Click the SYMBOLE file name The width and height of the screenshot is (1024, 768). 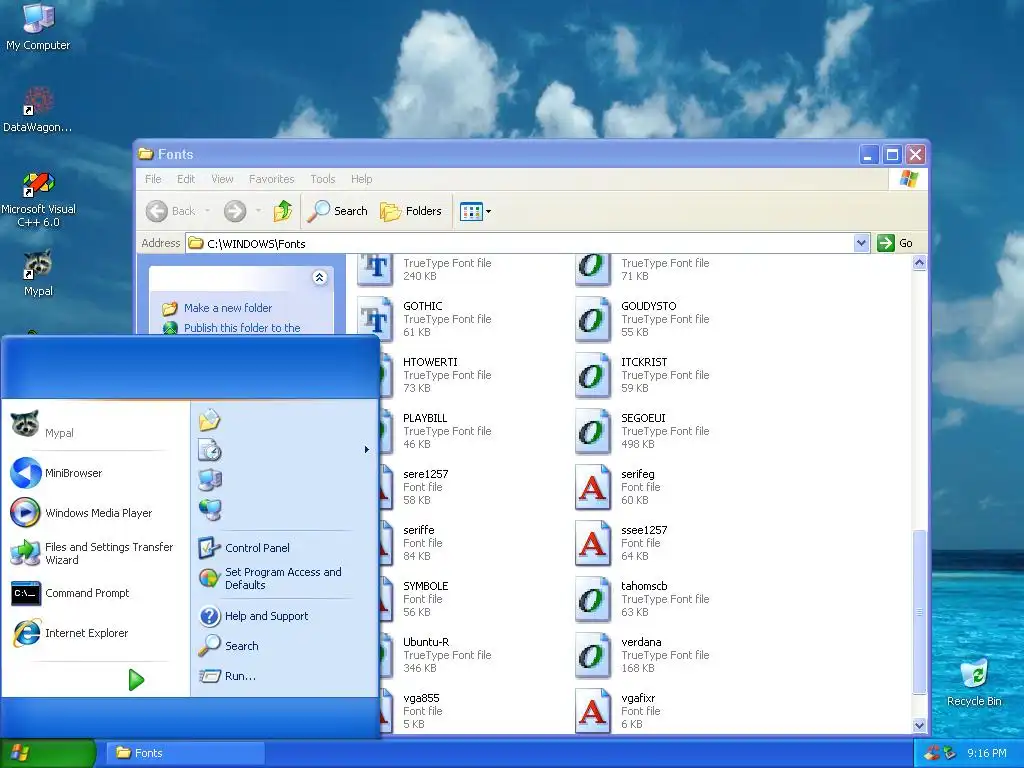tap(425, 586)
